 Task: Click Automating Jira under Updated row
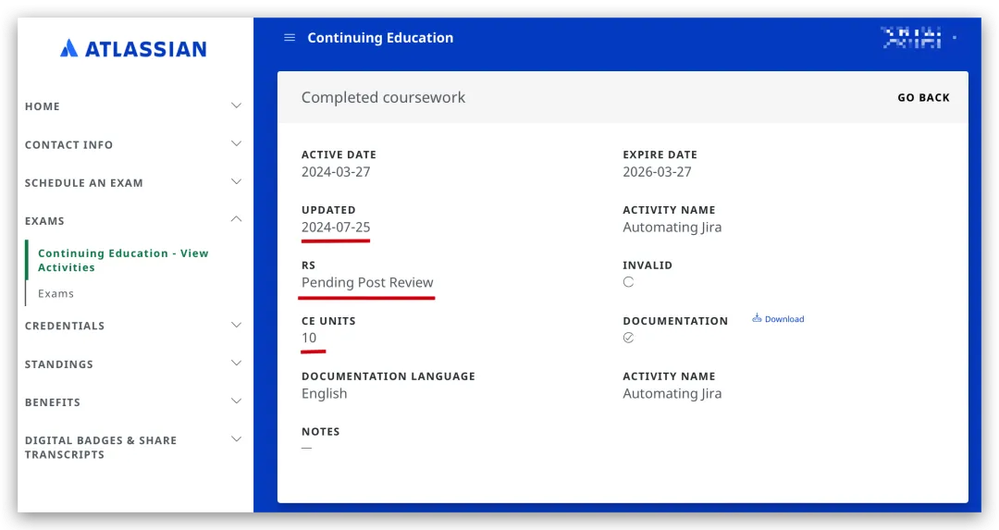(672, 227)
